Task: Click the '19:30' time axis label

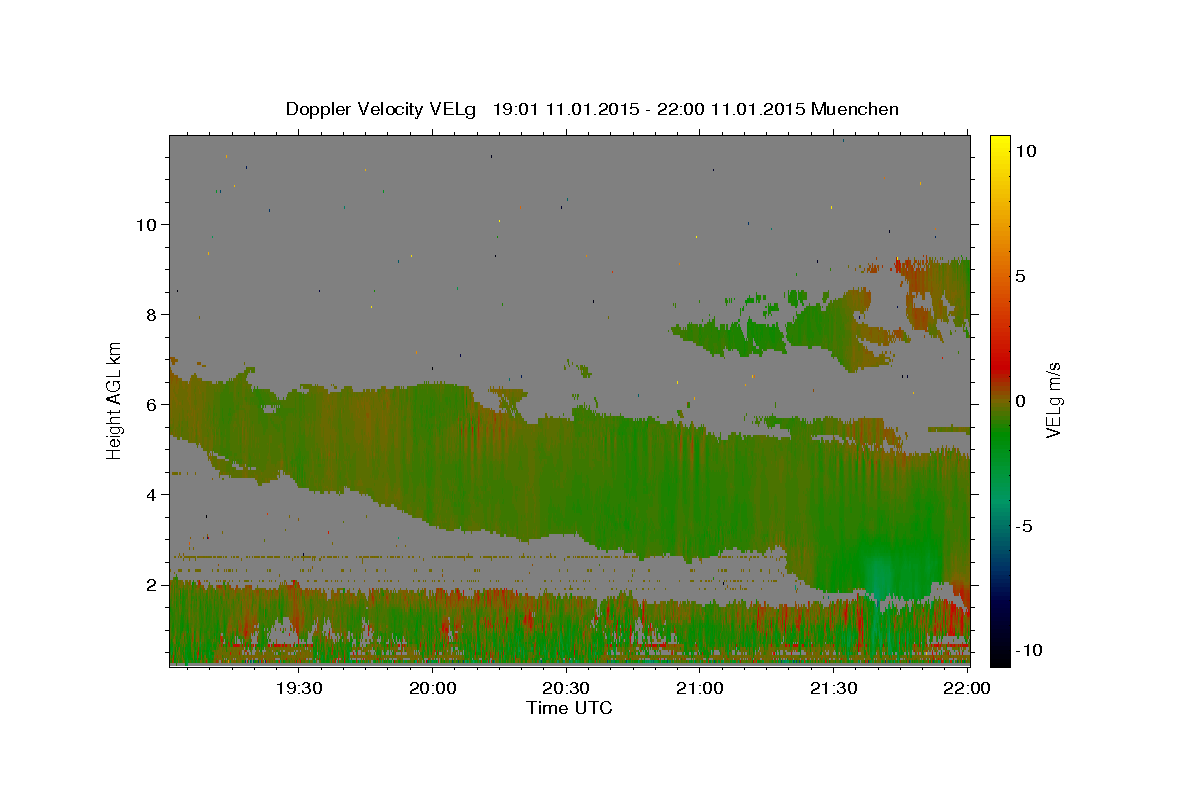Action: point(299,688)
